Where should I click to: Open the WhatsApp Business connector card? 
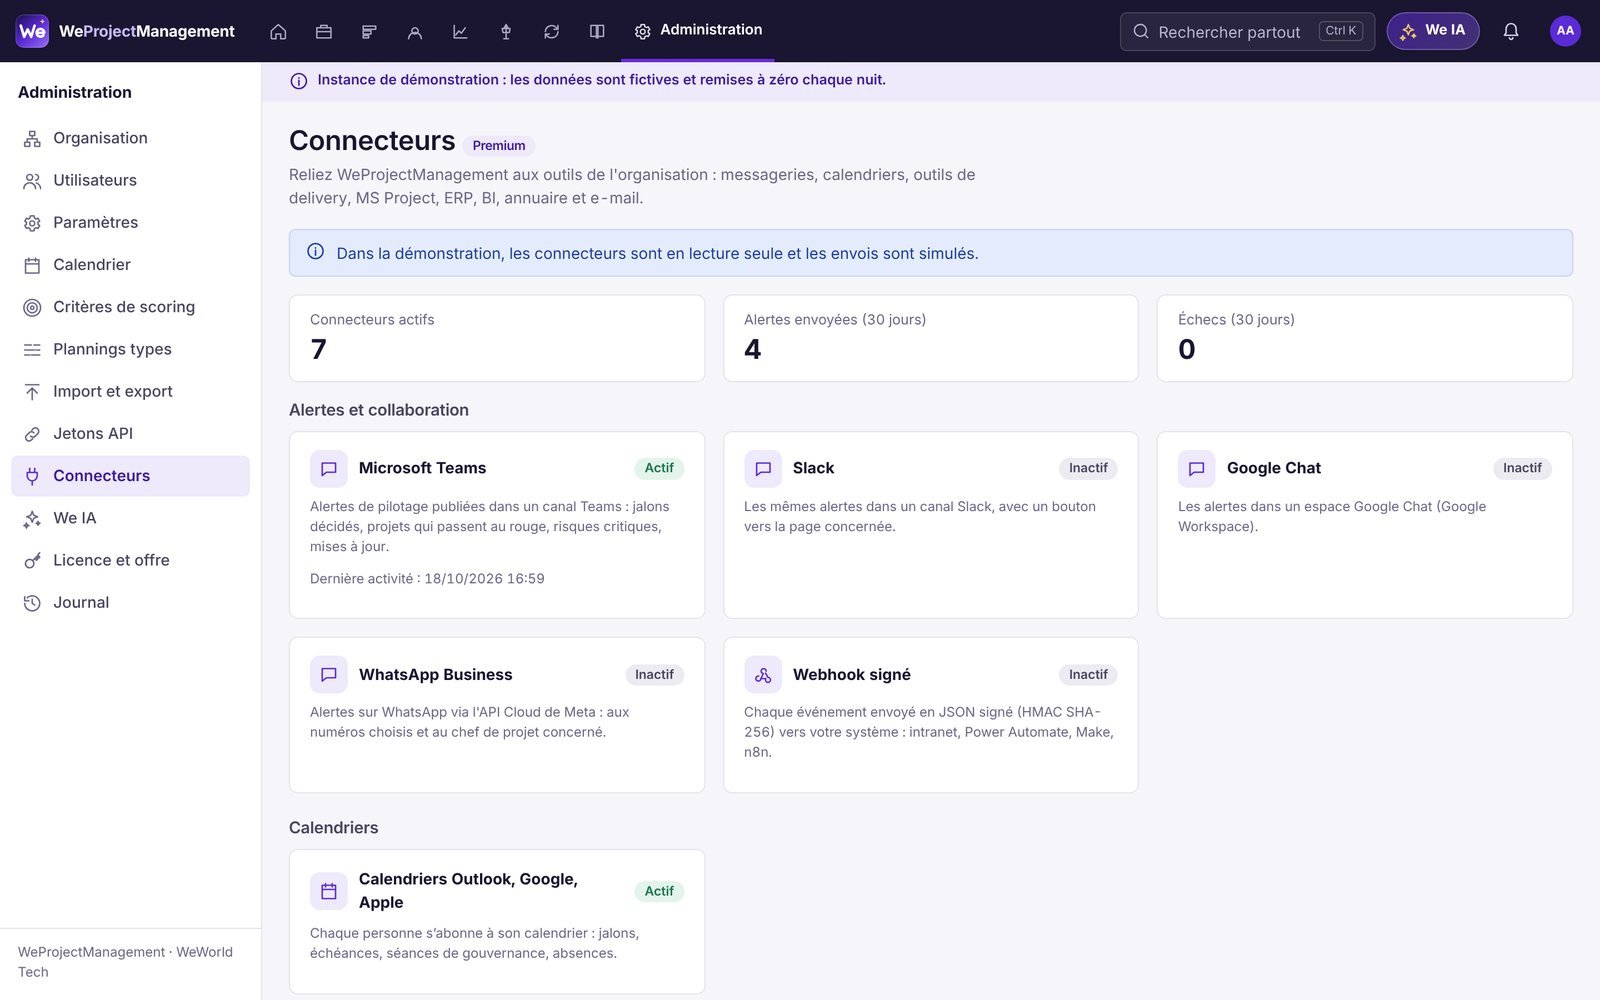497,715
